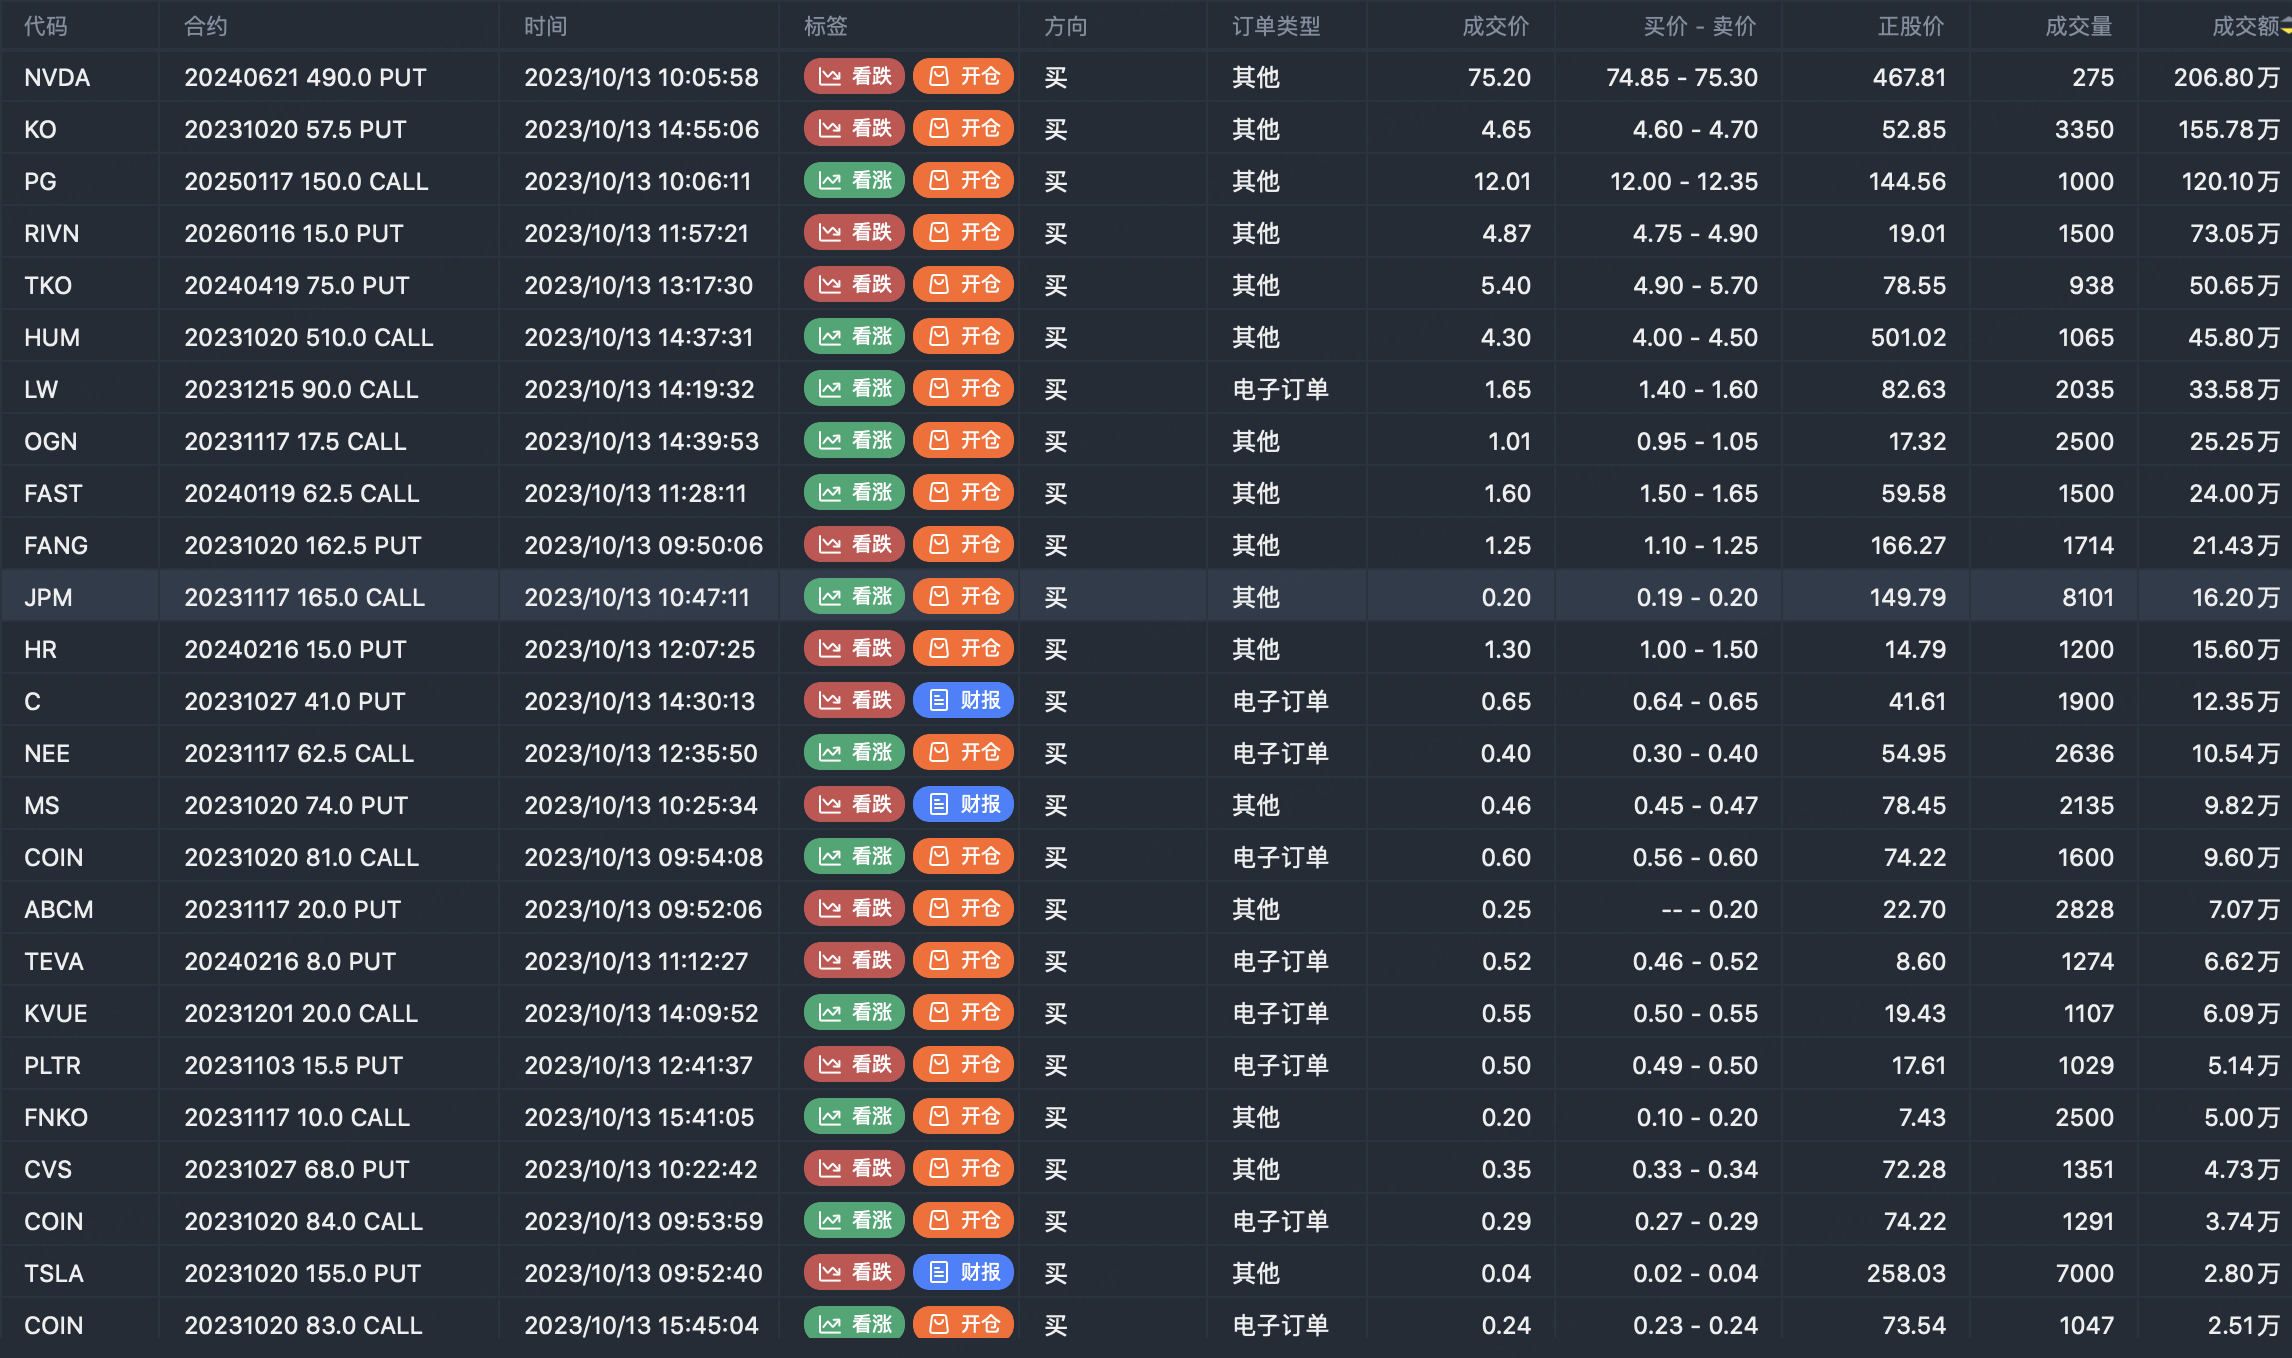Screen dimensions: 2292x1358
Task: Click the 看涨 tag in PG row
Action: click(x=854, y=180)
